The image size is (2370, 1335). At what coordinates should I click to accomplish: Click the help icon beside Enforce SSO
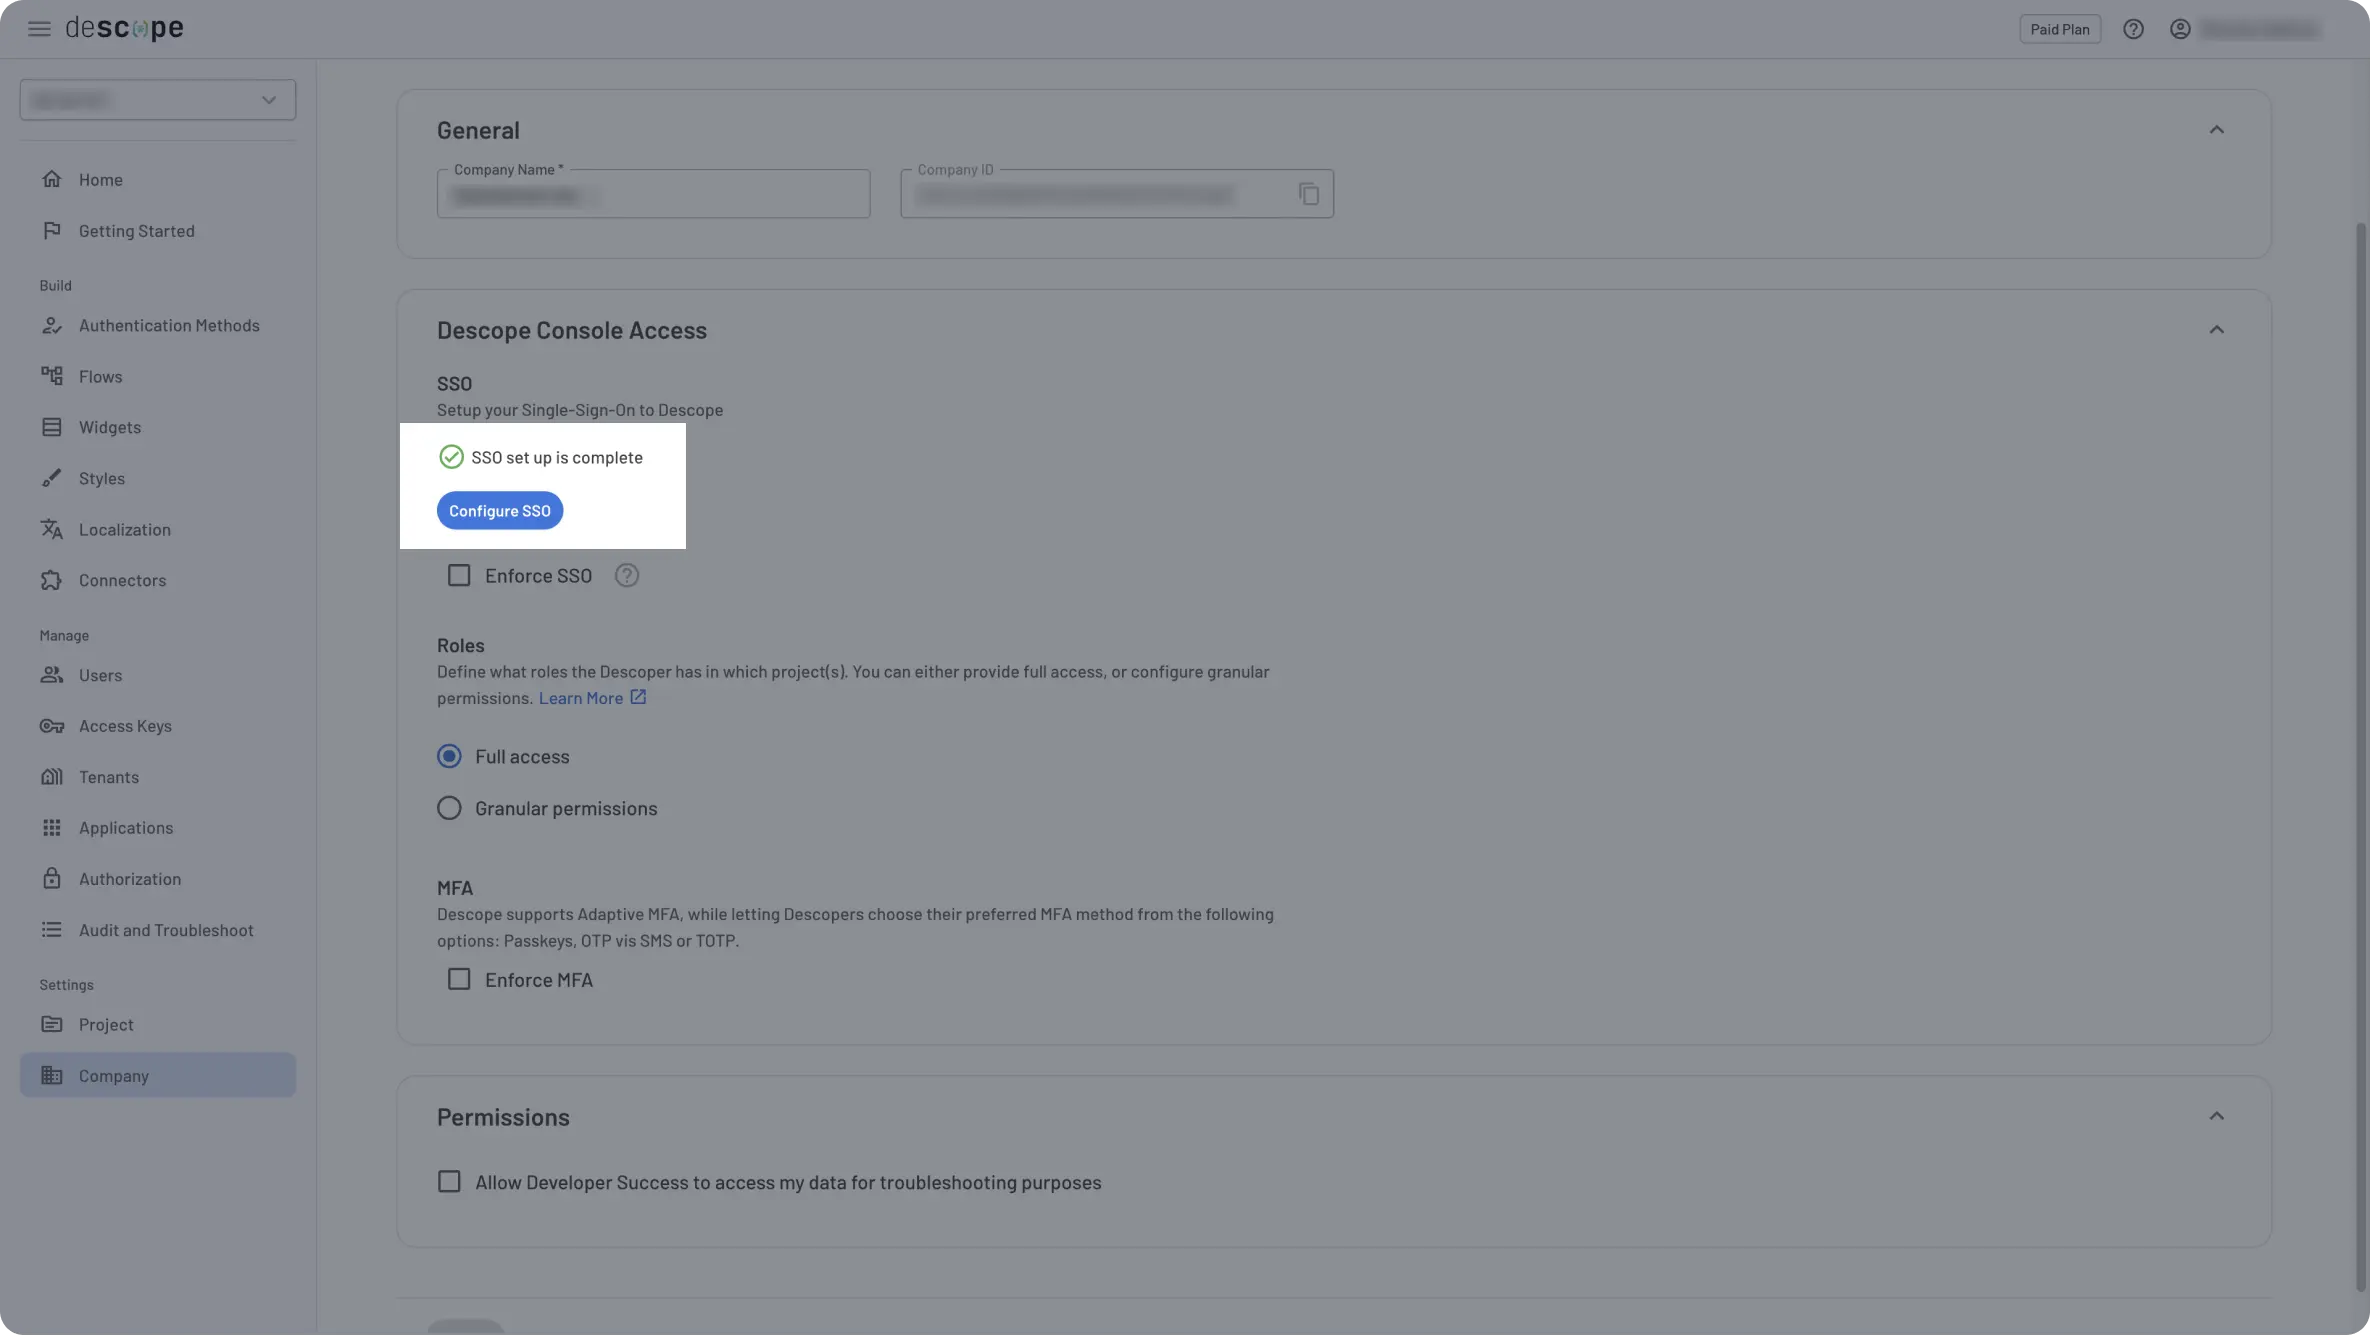pyautogui.click(x=626, y=575)
